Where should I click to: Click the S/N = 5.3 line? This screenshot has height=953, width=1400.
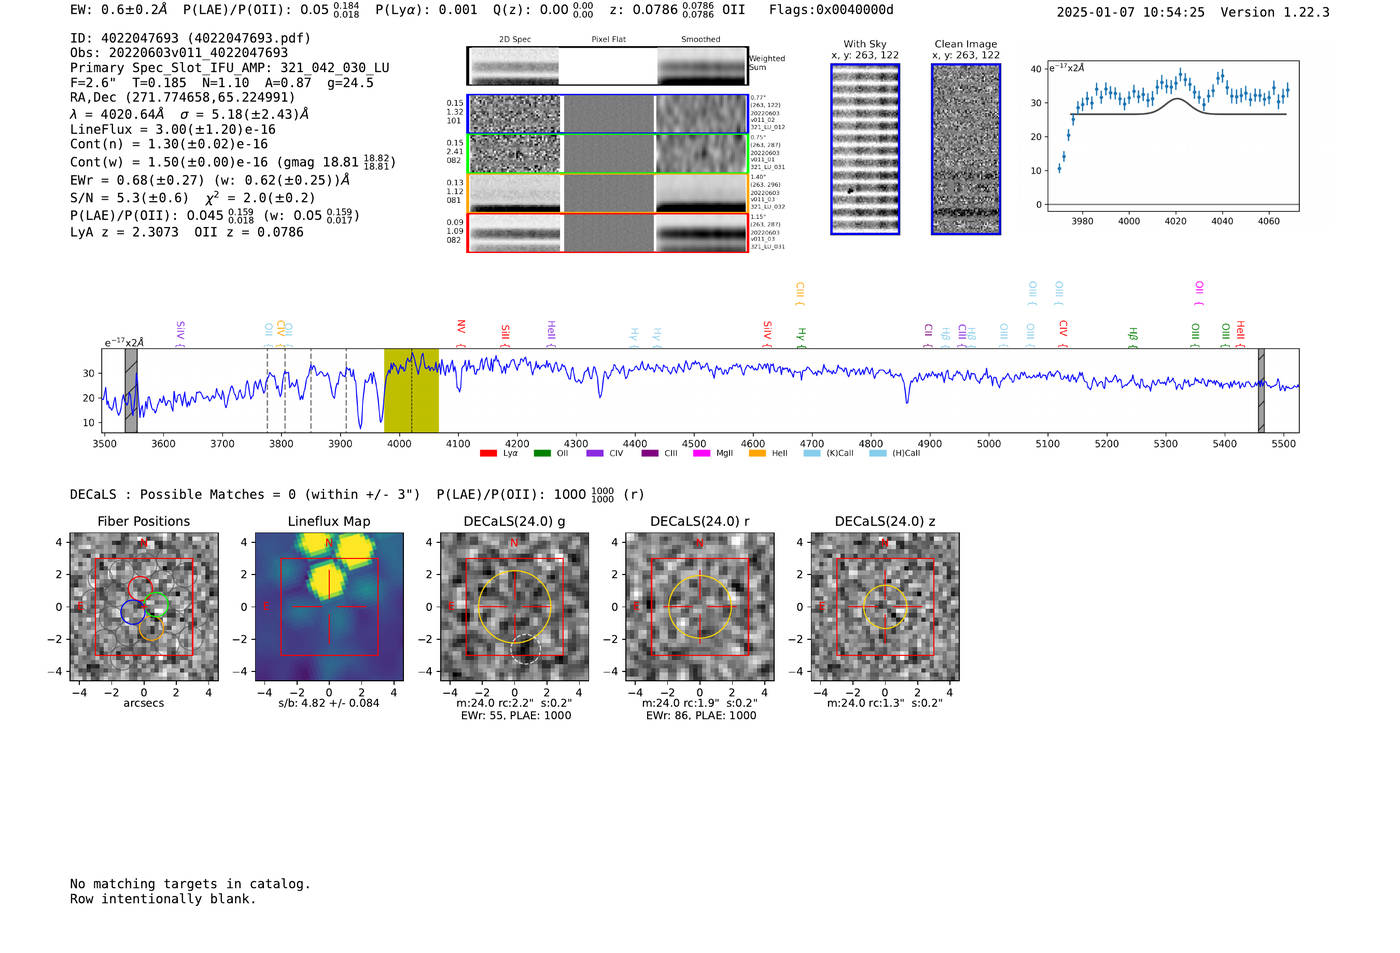click(x=193, y=198)
